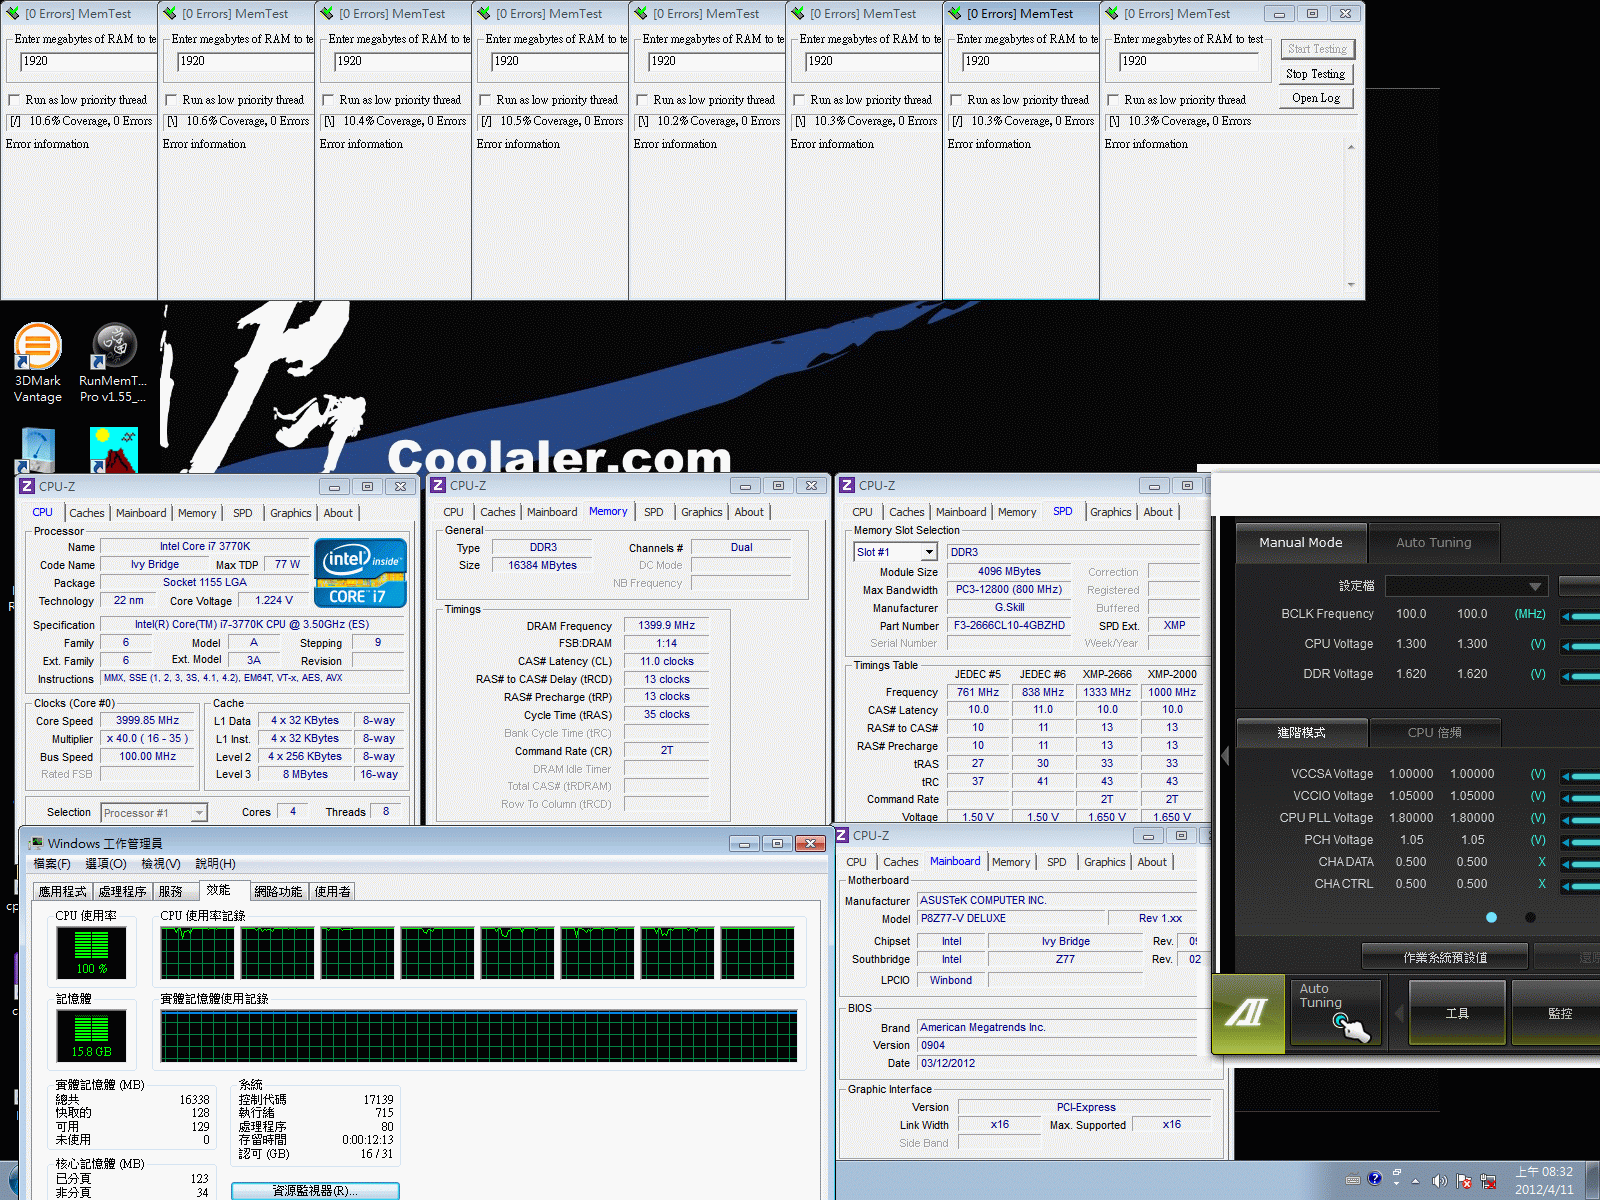Screen dimensions: 1600x1200
Task: Enable low priority thread in 10.2% Coverage MemTest
Action: point(642,100)
